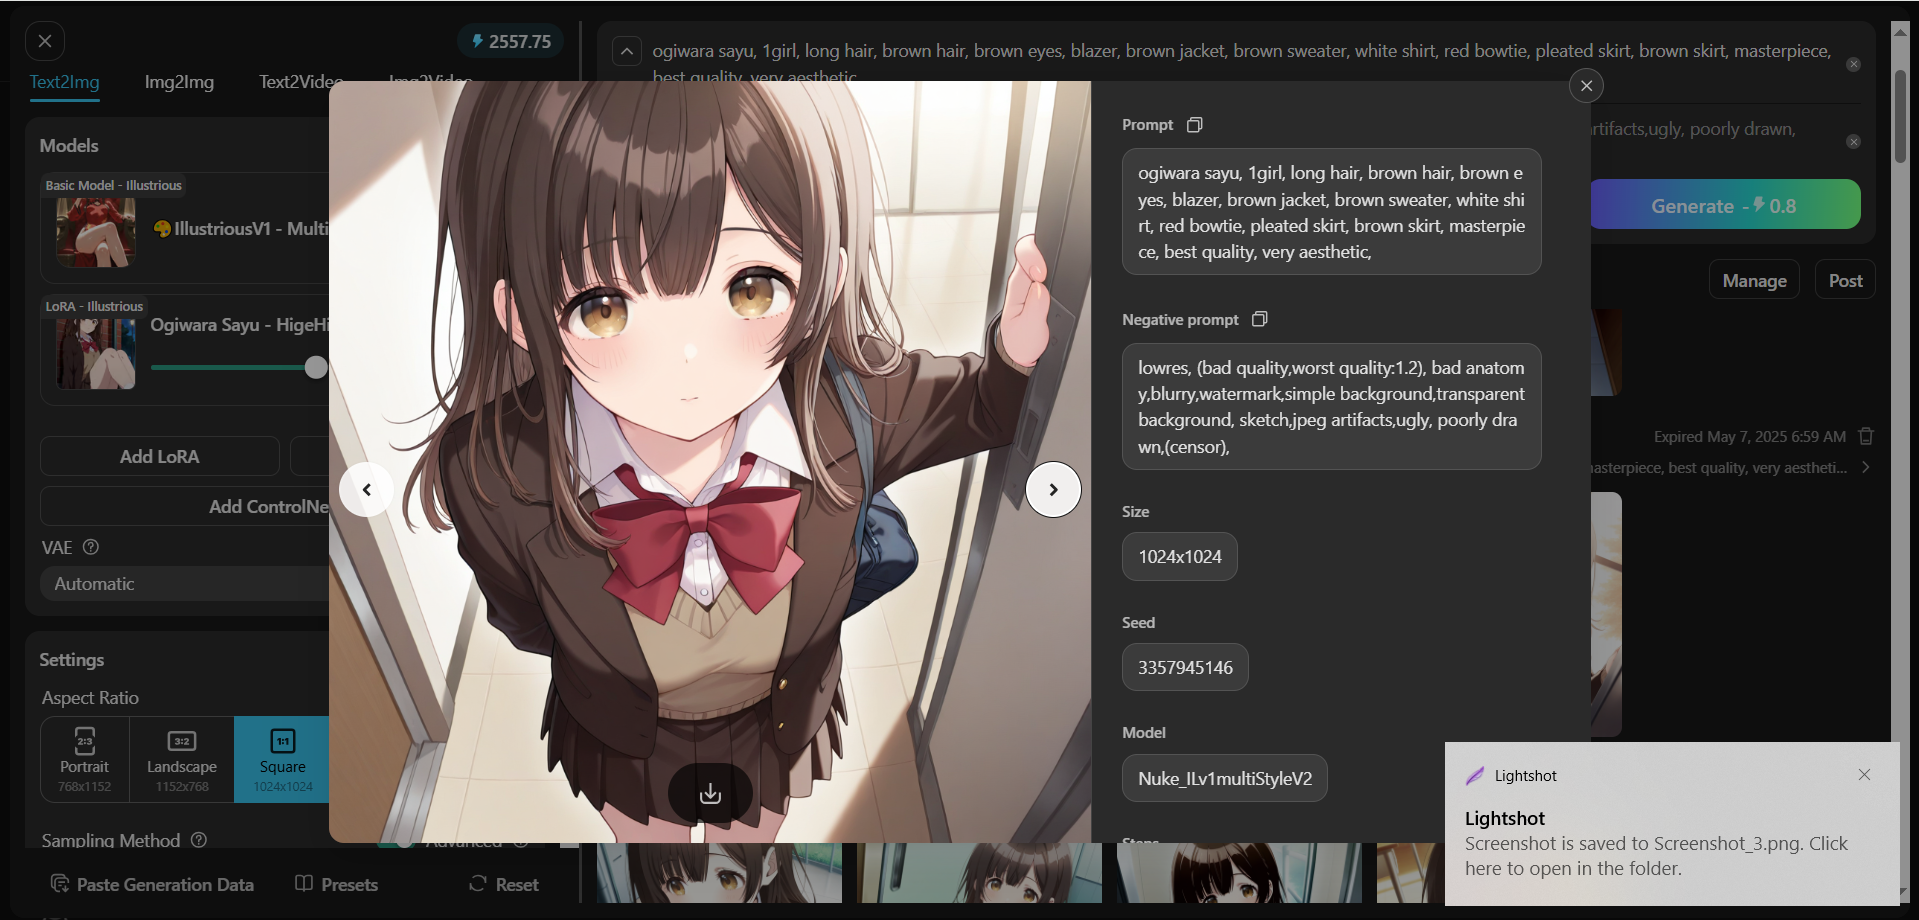Click the Expired May 7, 2025 timestamp
This screenshot has width=1919, height=920.
[x=1749, y=437]
